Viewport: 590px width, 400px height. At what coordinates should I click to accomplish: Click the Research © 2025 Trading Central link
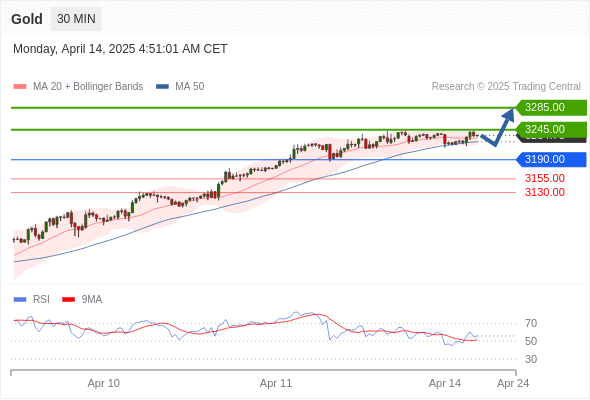(x=506, y=87)
